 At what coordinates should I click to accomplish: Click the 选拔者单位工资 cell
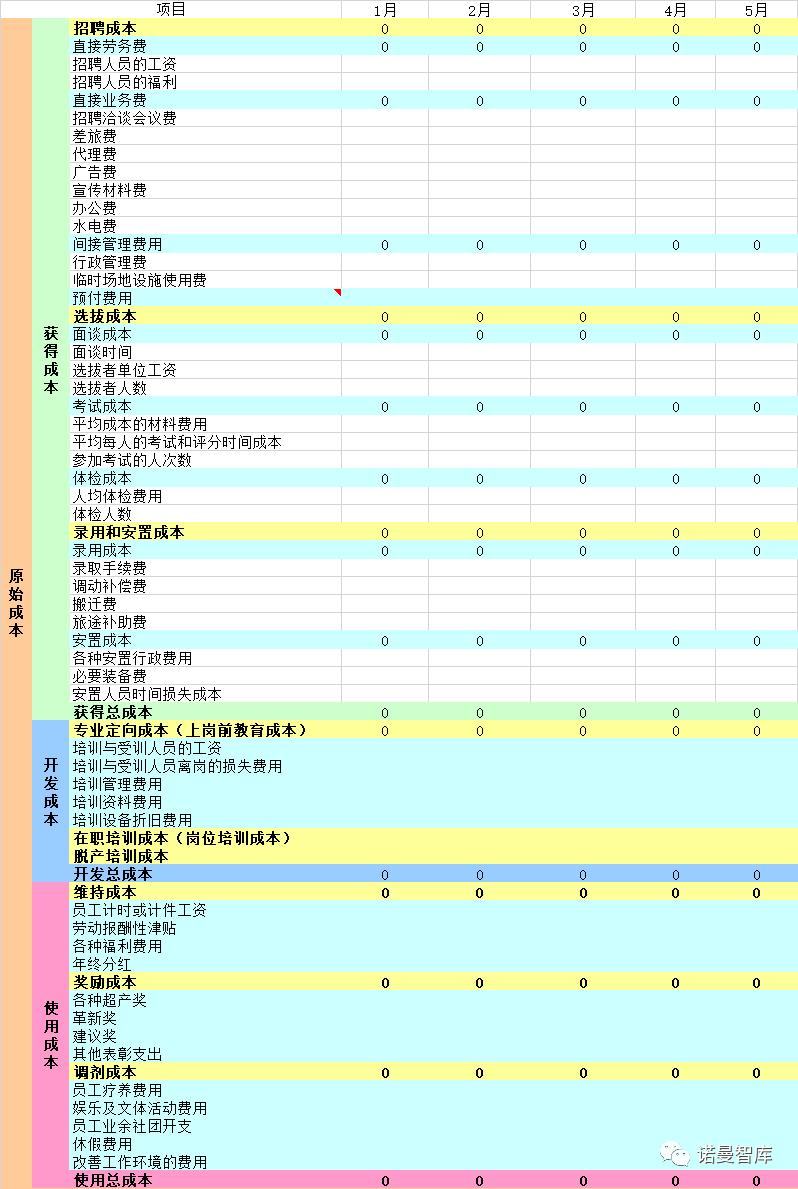(x=206, y=370)
